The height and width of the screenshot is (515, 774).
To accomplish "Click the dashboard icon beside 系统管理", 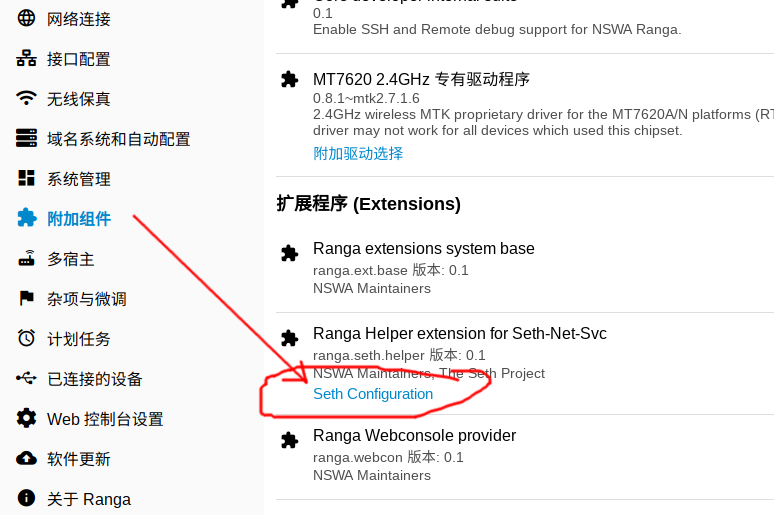I will coord(26,178).
